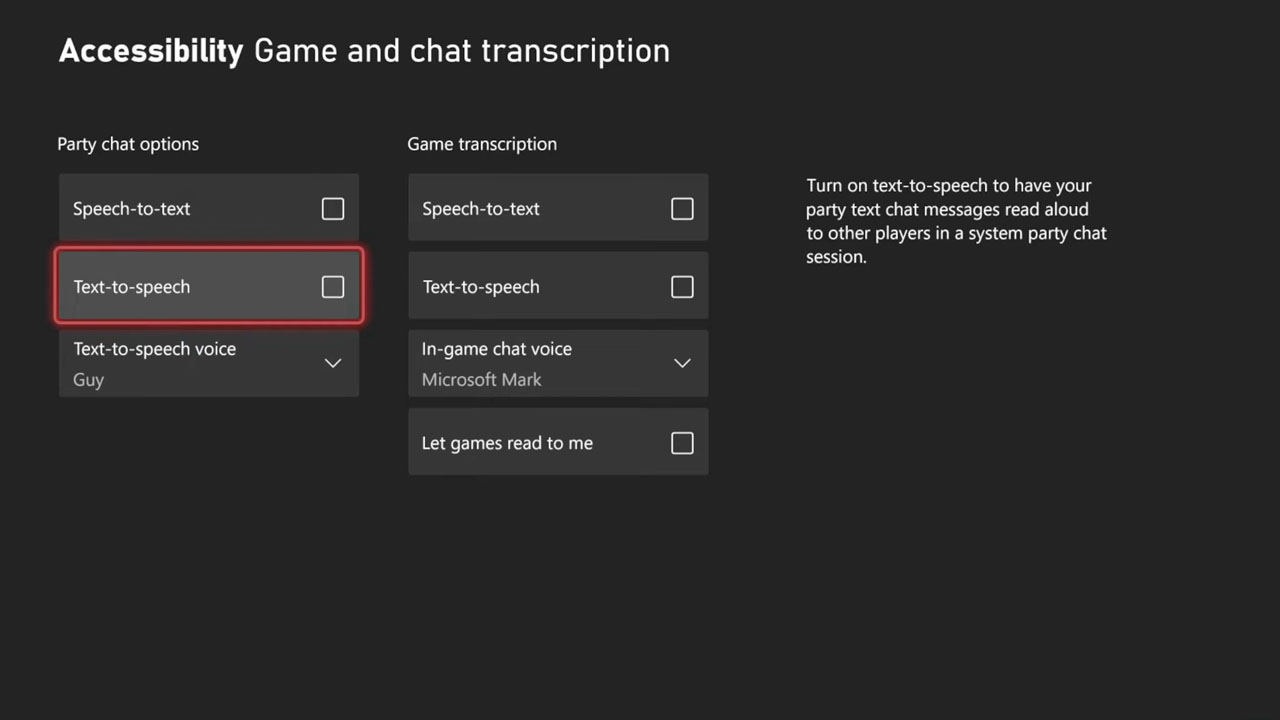Click the Party chat options section header
The height and width of the screenshot is (720, 1280).
point(128,144)
